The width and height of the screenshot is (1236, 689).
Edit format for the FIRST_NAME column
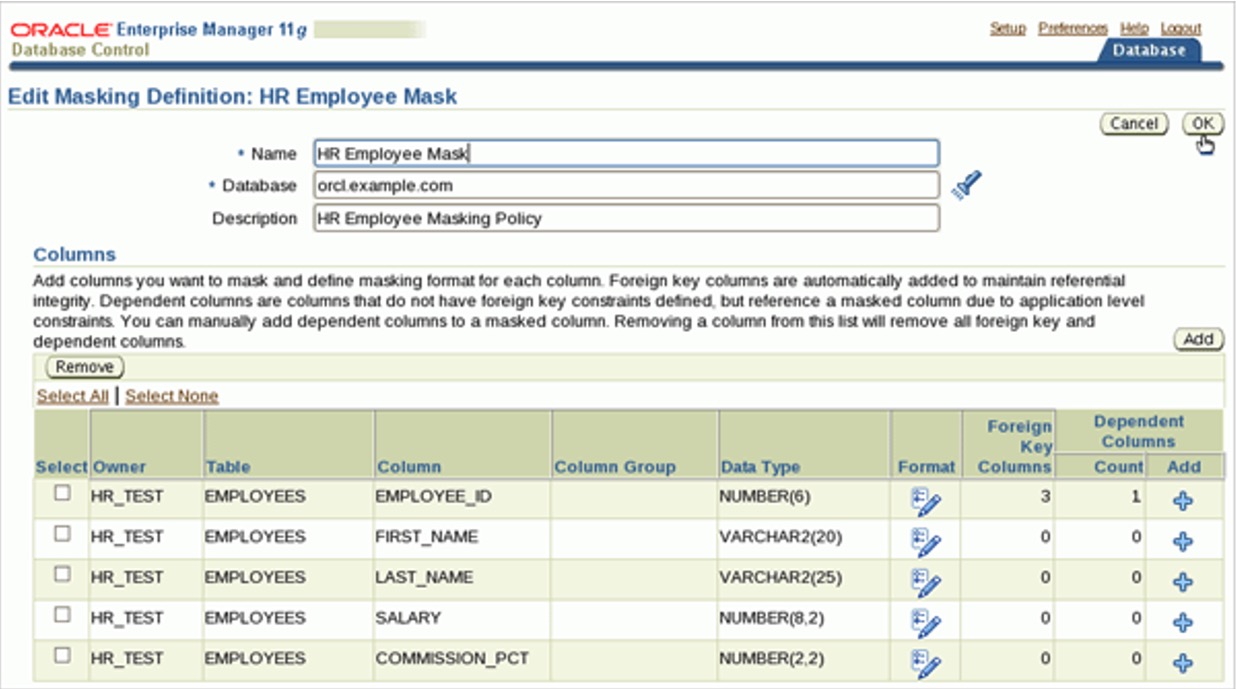926,541
